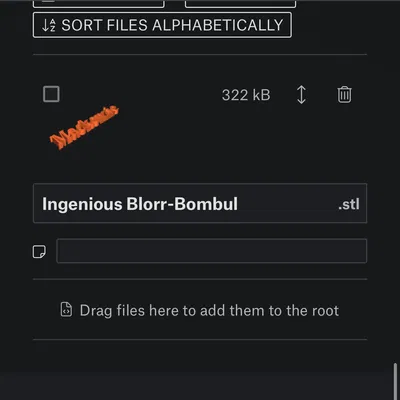400x400 pixels.
Task: Click the A-Z sort arrow icon
Action: pyautogui.click(x=49, y=25)
